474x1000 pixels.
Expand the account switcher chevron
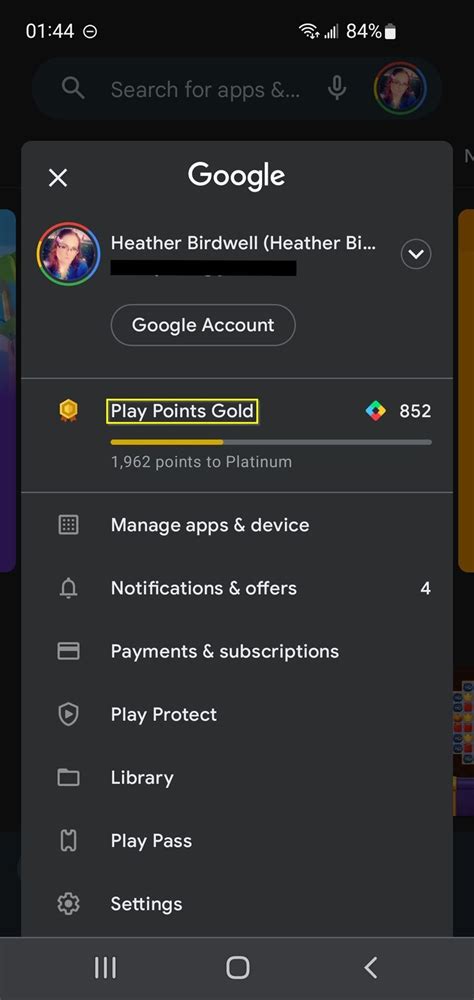point(416,254)
